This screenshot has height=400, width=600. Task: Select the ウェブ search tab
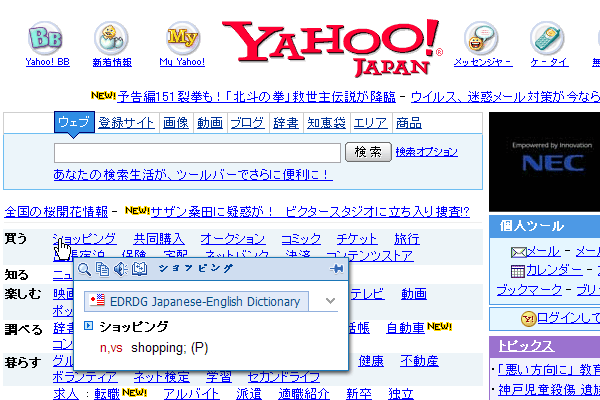(74, 122)
